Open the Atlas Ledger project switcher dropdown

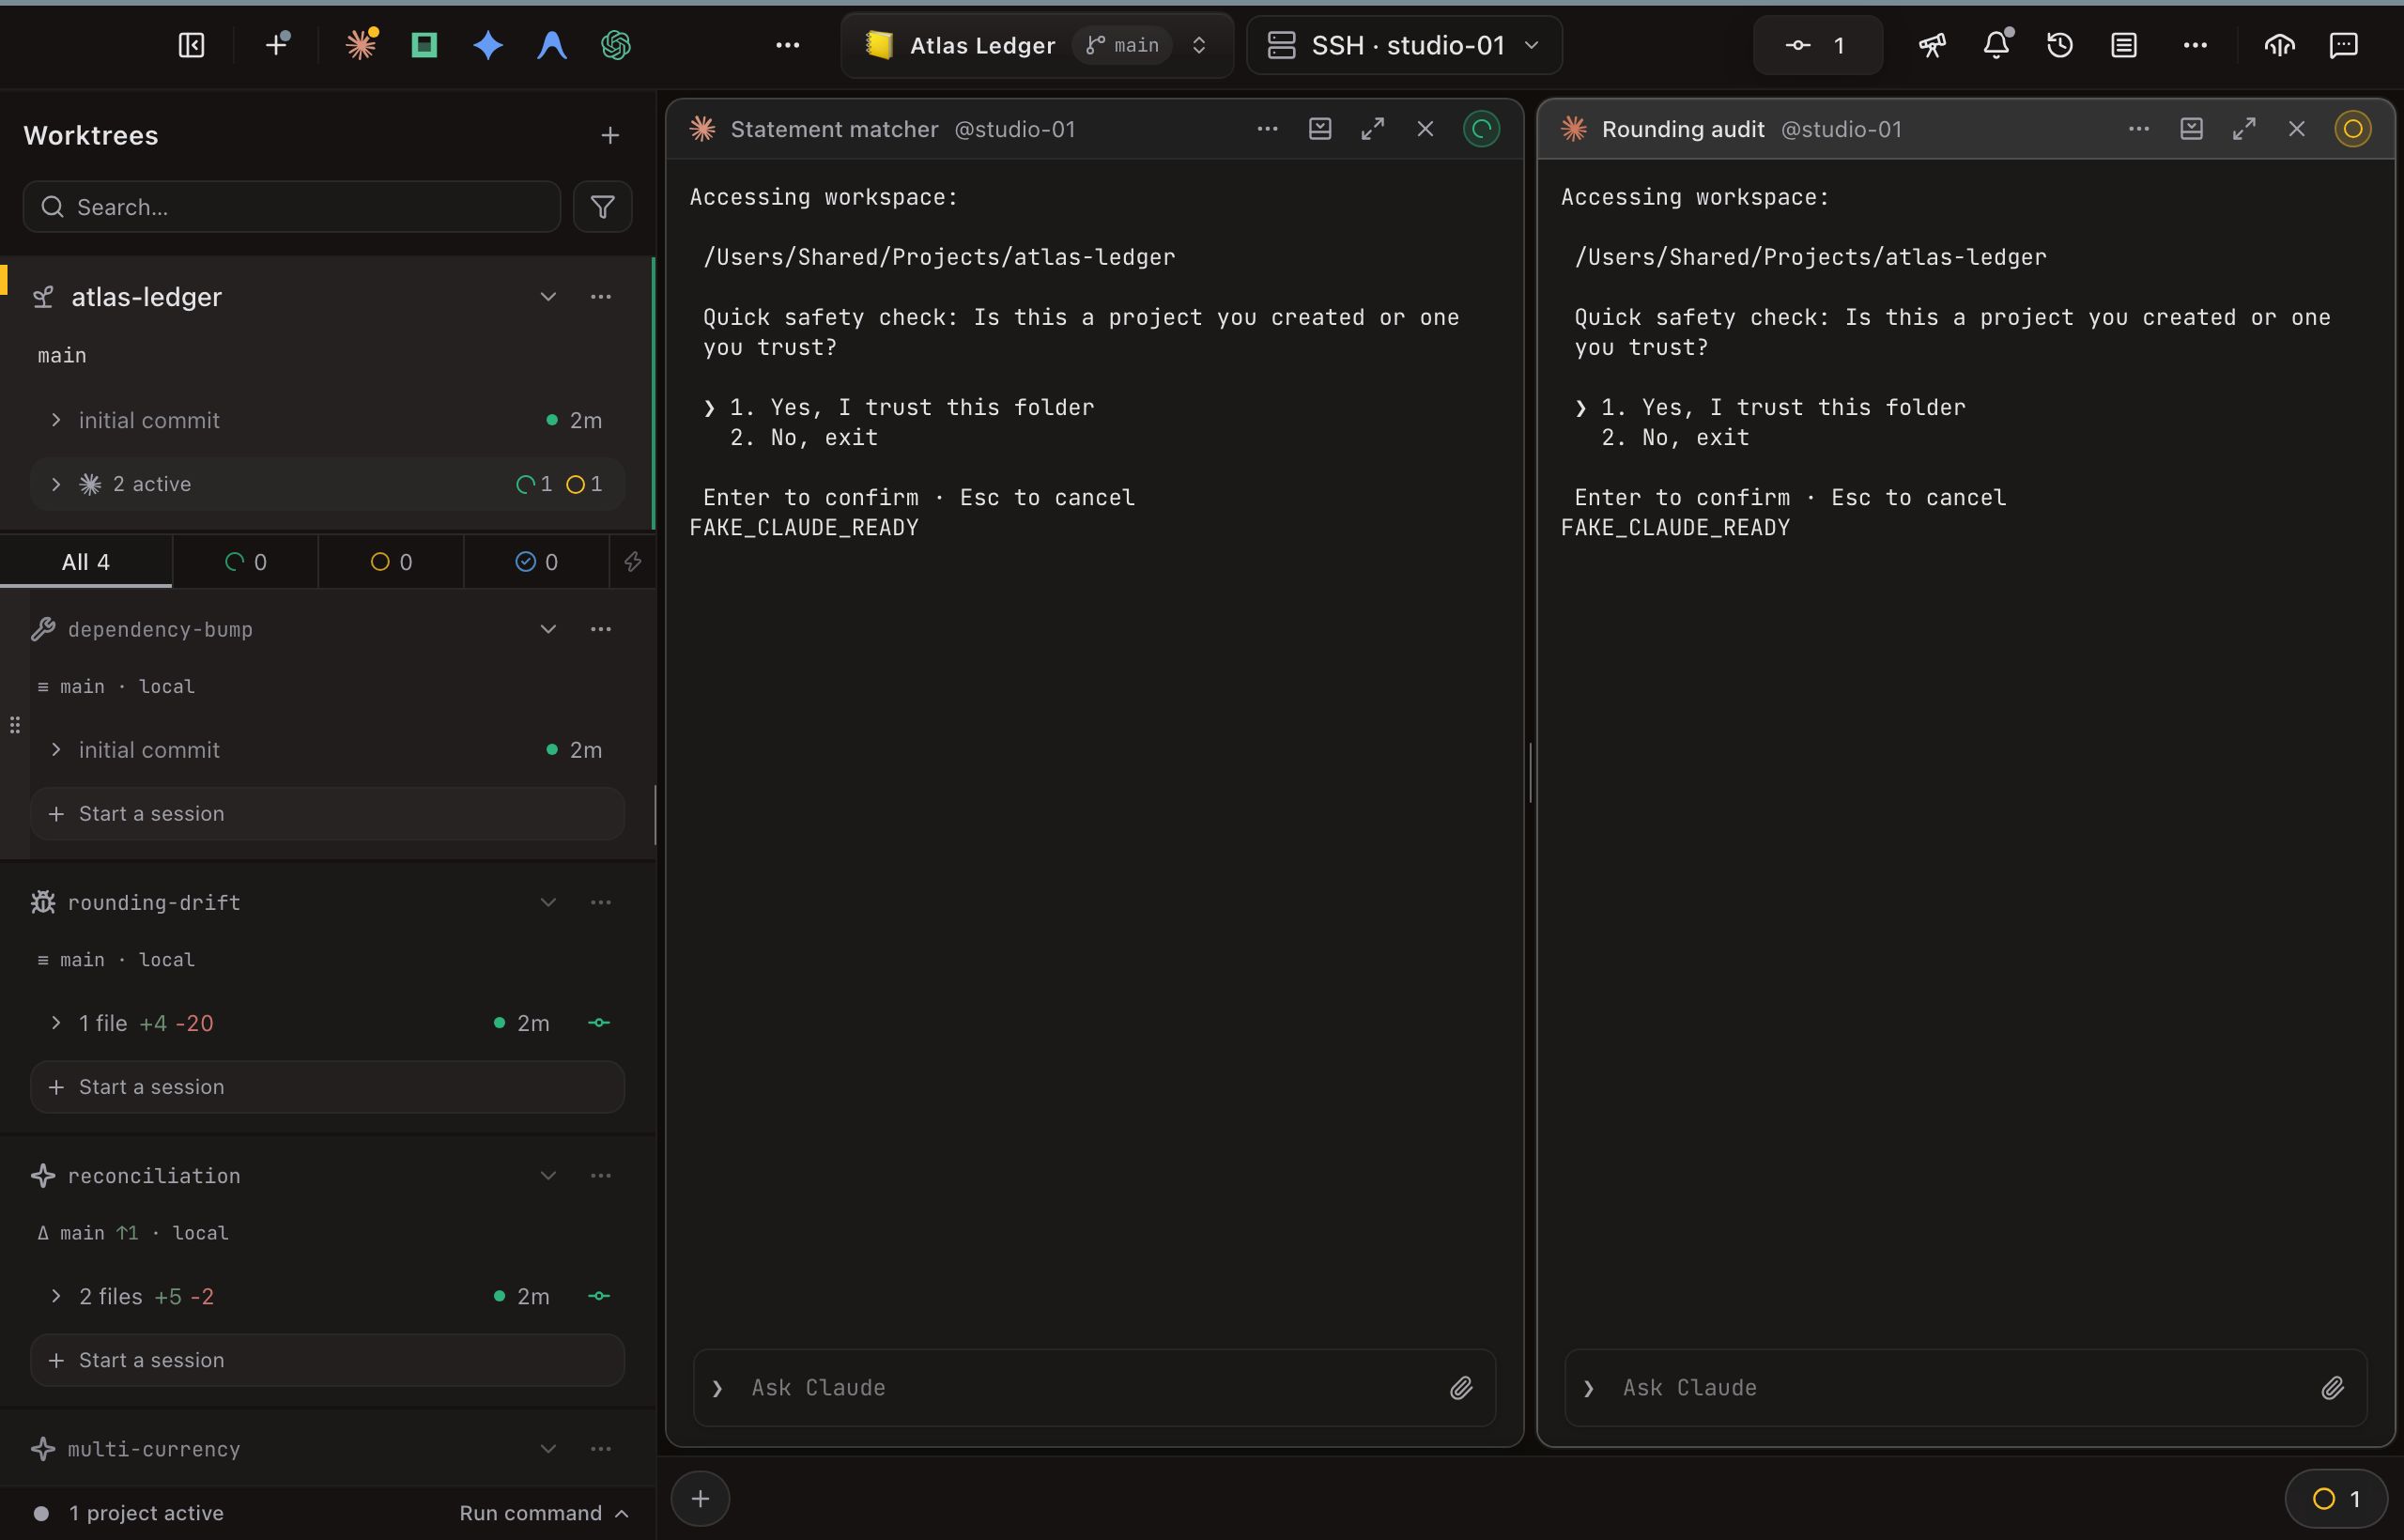[x=1037, y=45]
